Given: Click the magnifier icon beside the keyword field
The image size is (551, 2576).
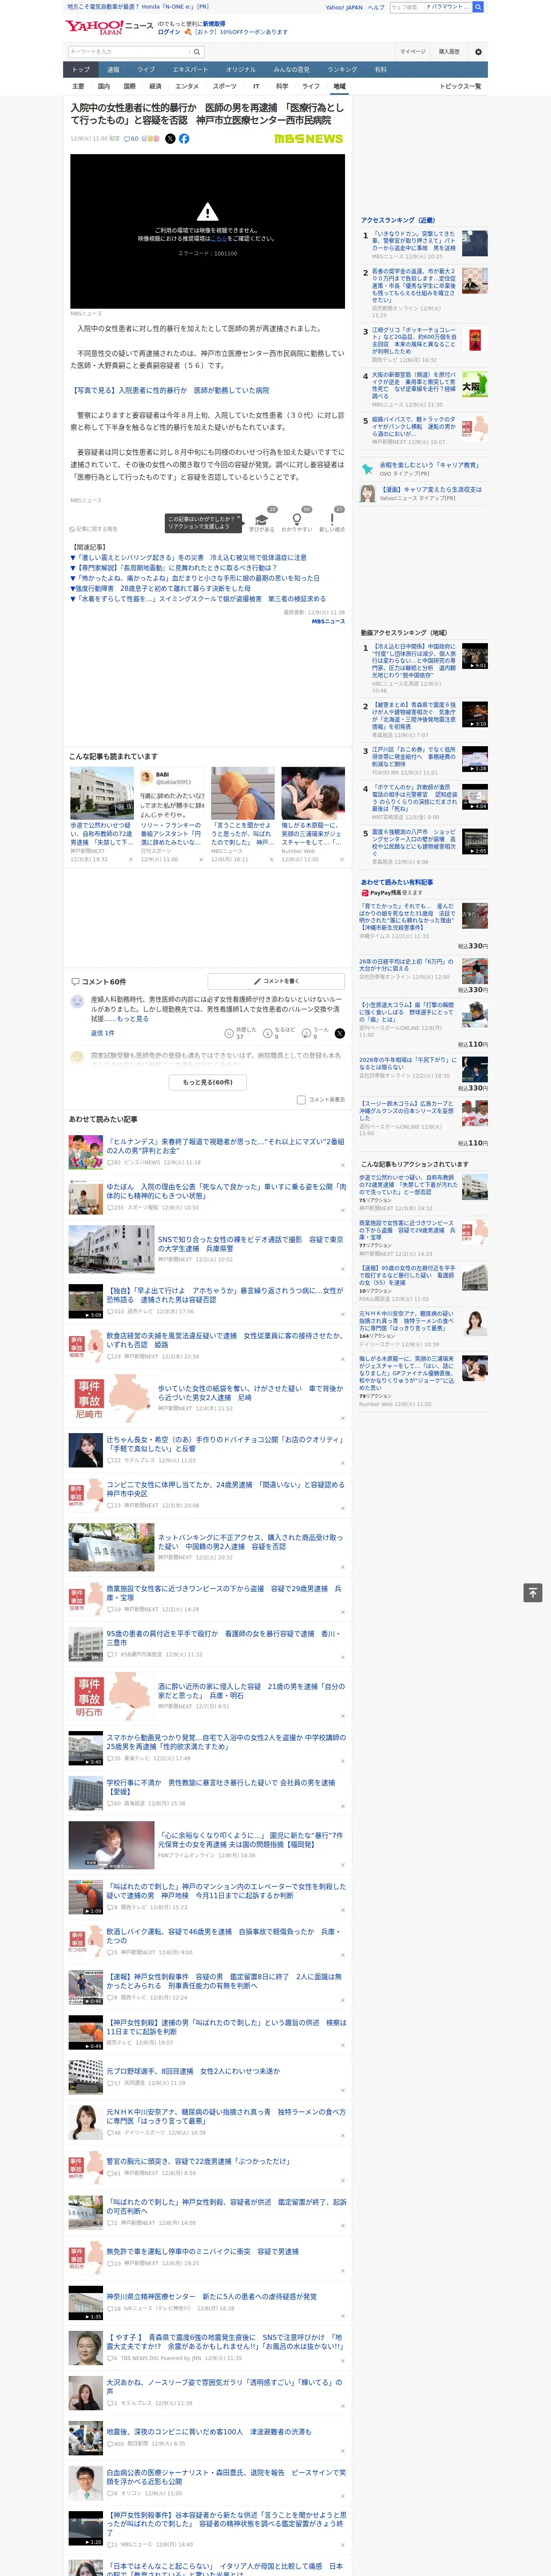Looking at the screenshot, I should click(x=197, y=52).
